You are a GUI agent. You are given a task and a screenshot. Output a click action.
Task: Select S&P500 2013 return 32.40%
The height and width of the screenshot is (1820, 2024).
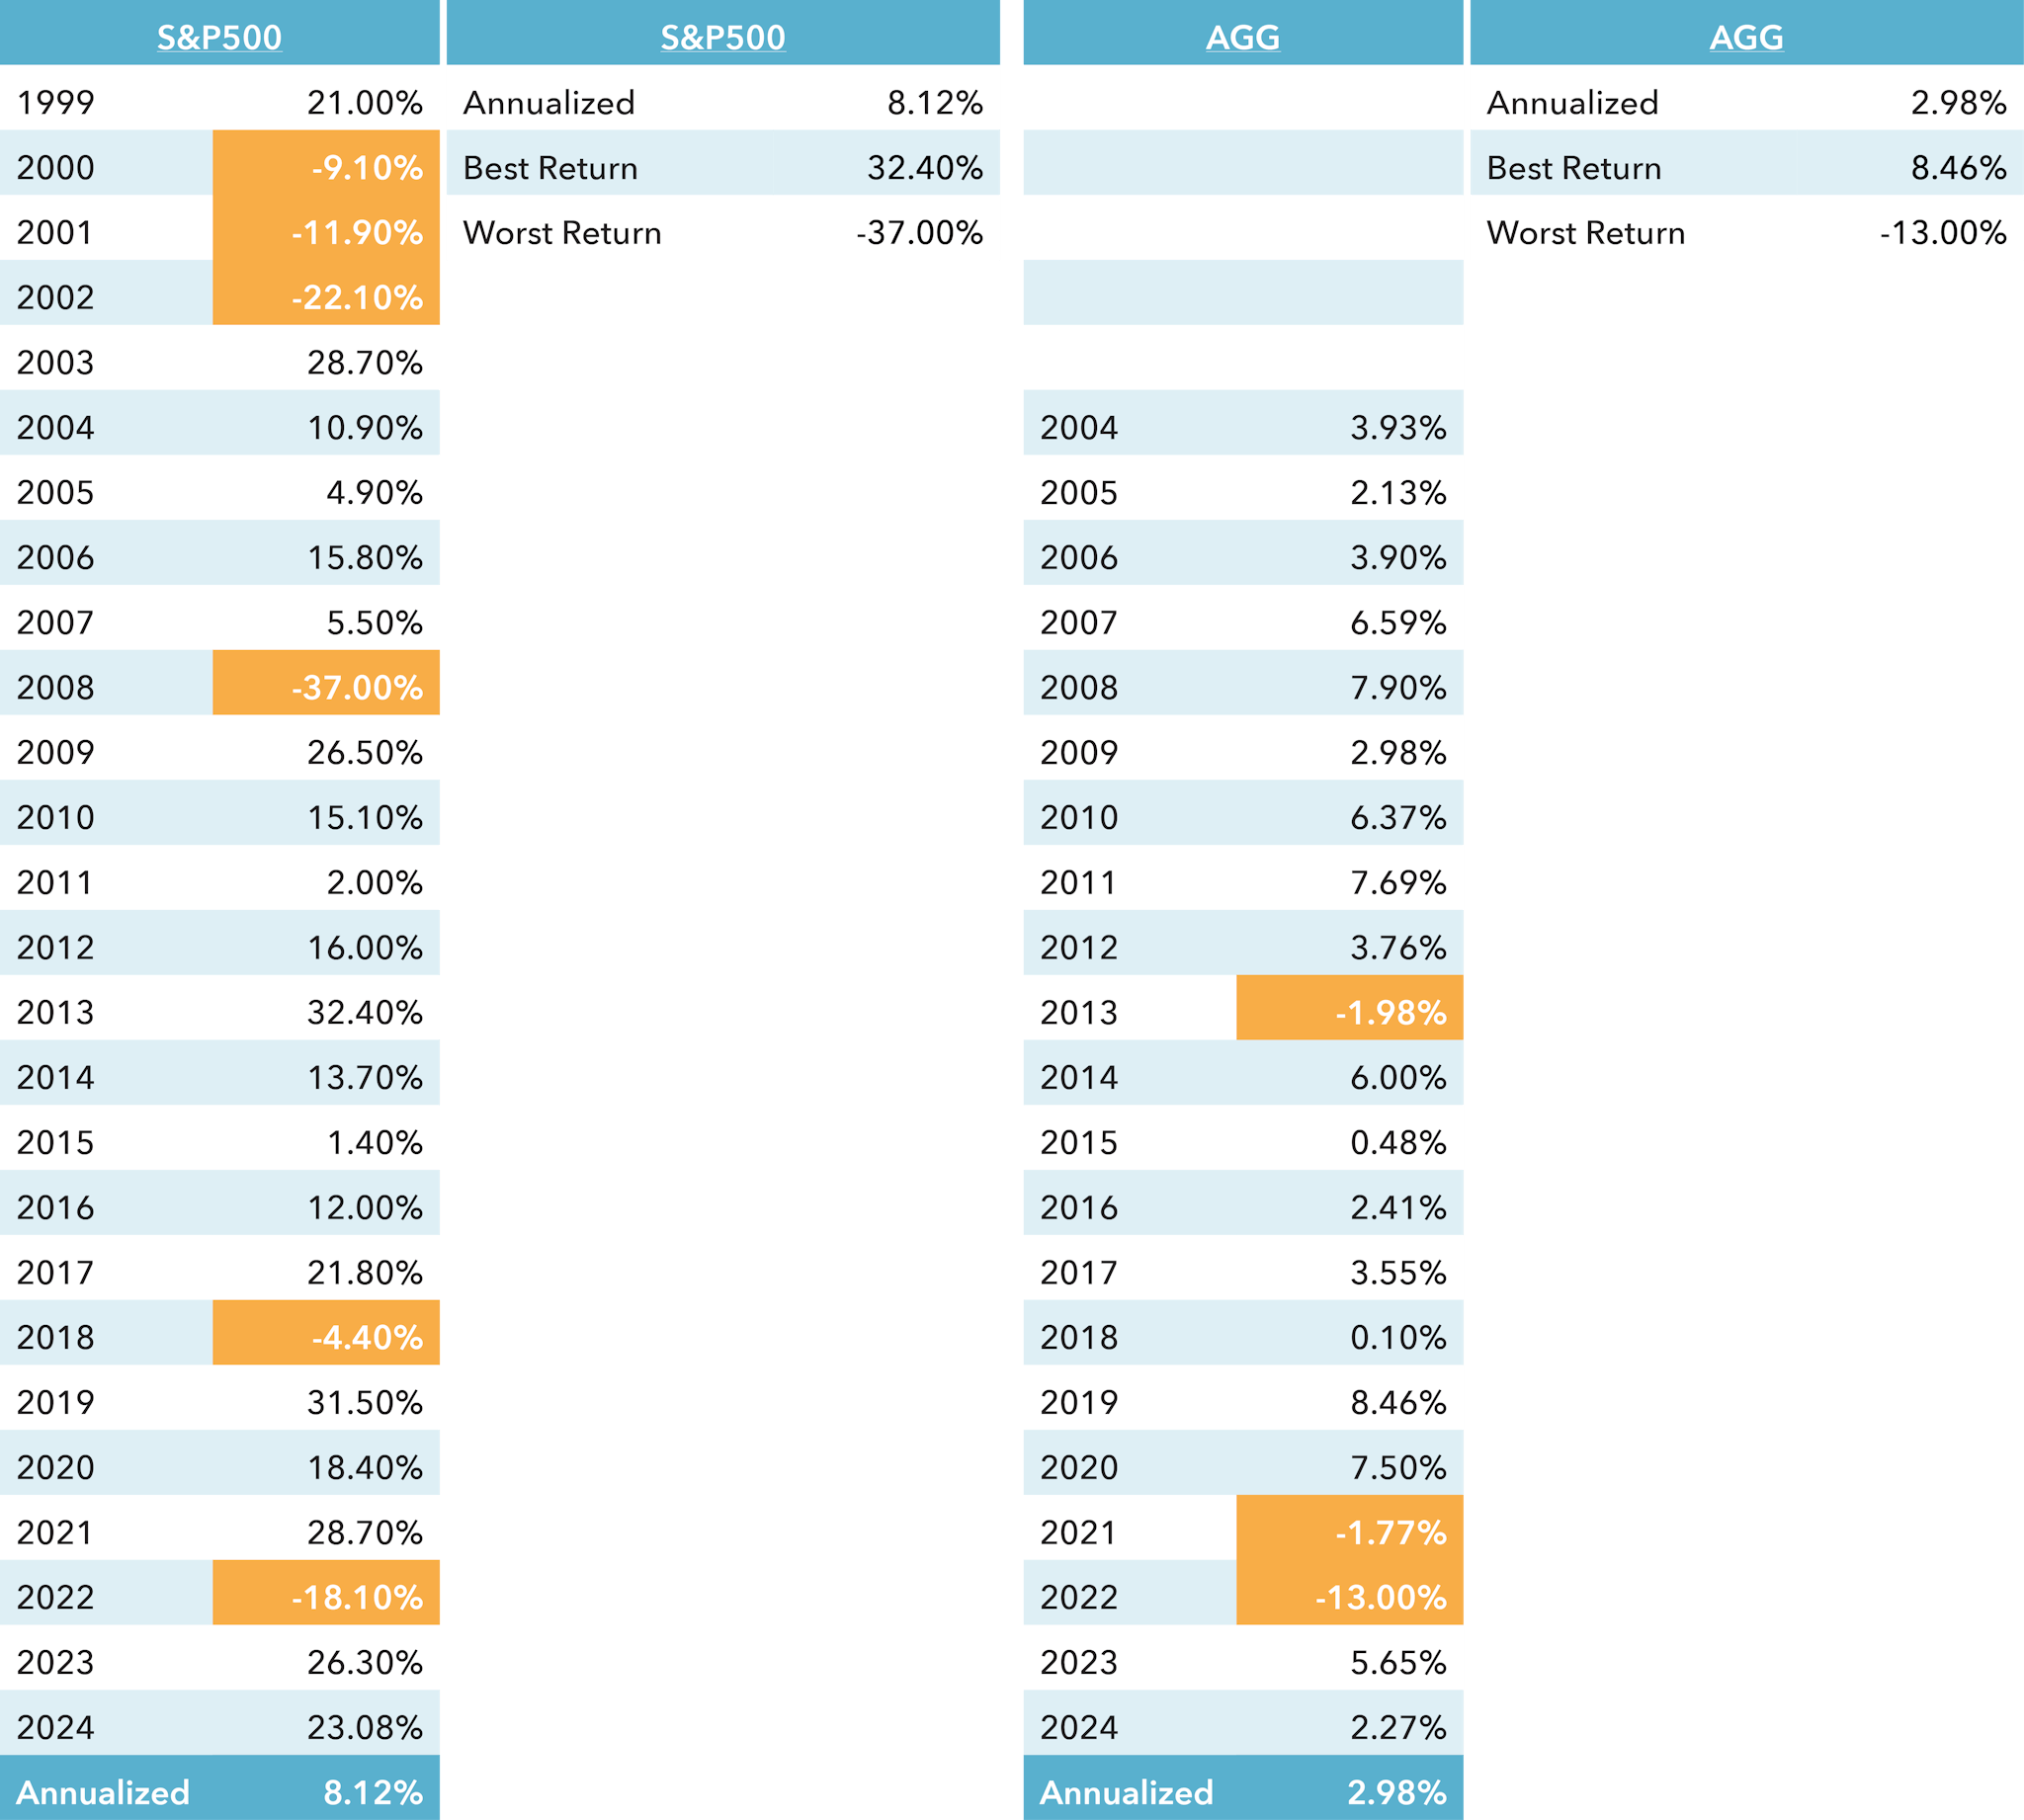[x=365, y=1013]
